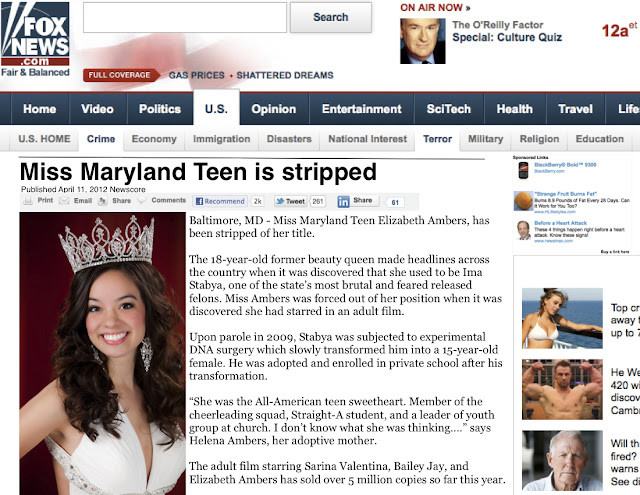Click the Print icon under the headline
640x495 pixels.
[x=28, y=200]
